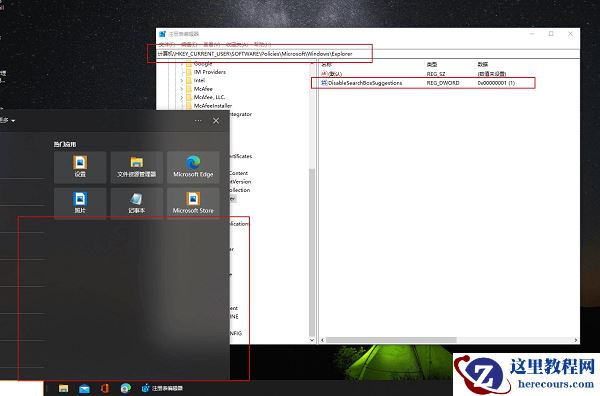Open the 记事本 tile in search panel

[x=137, y=203]
